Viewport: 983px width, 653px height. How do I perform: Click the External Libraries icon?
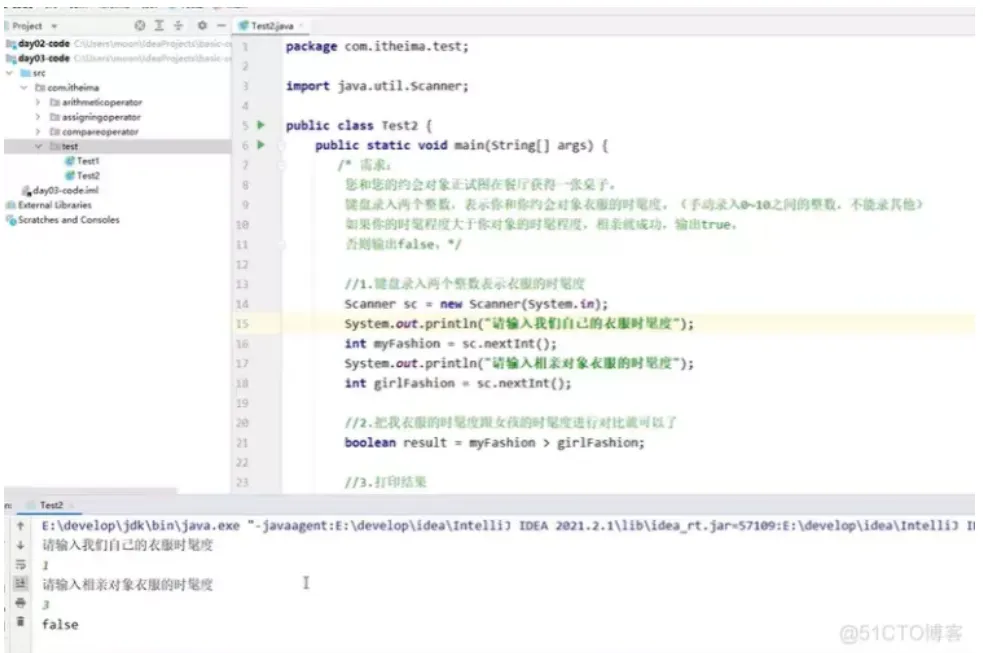(11, 205)
